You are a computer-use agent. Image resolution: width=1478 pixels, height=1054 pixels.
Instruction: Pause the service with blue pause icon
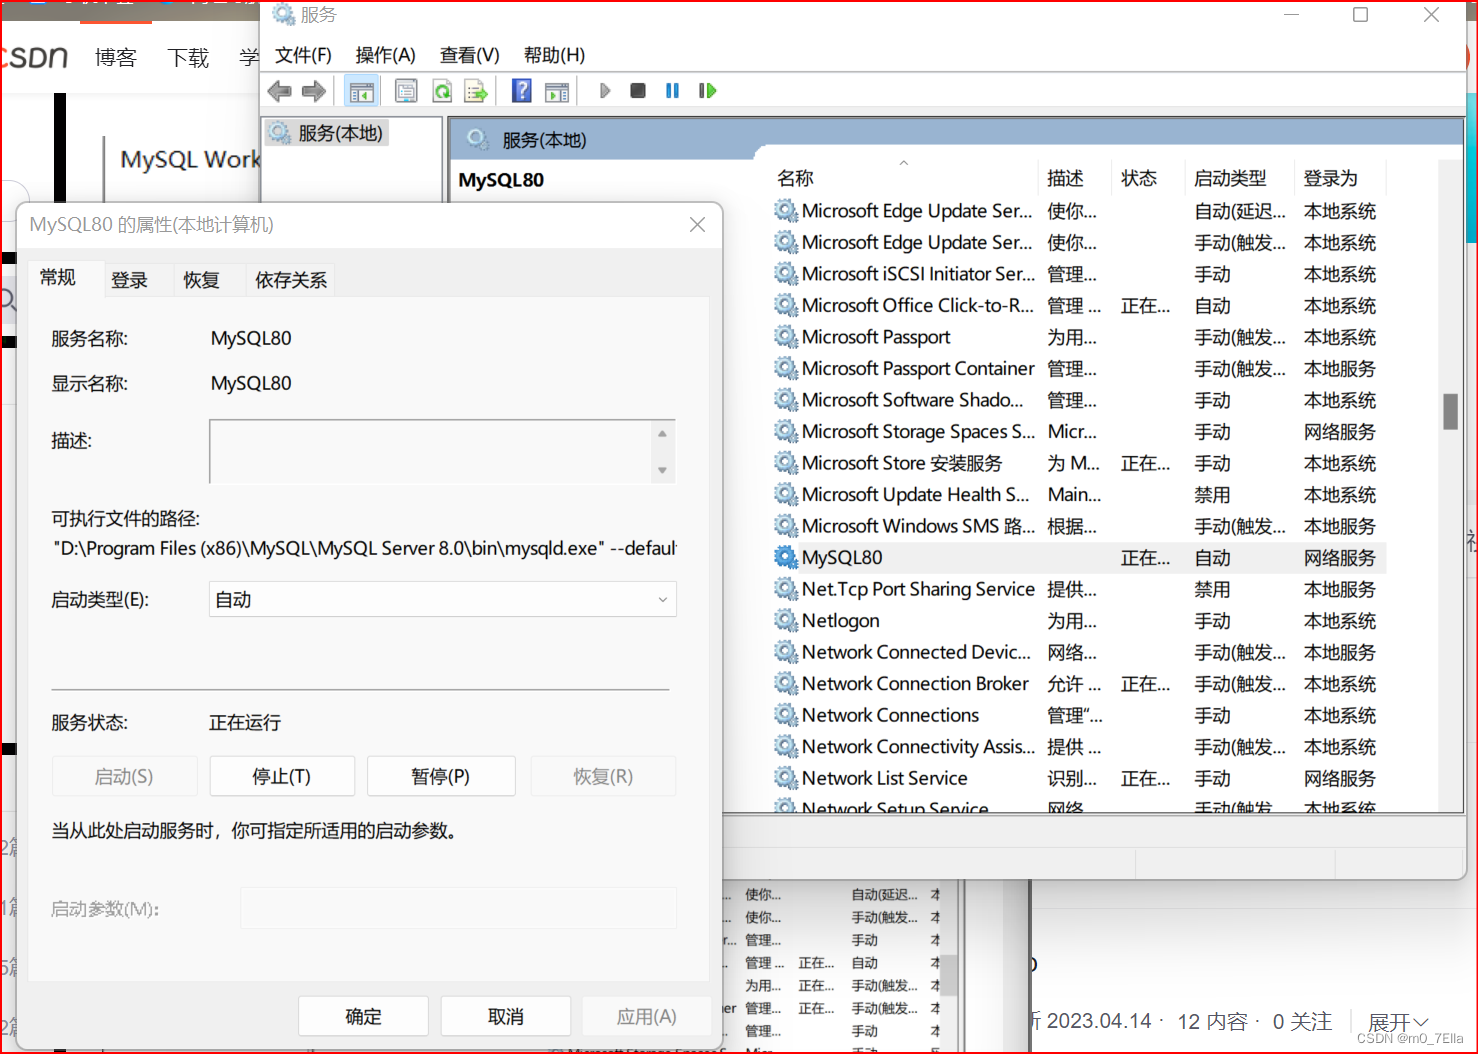coord(672,91)
